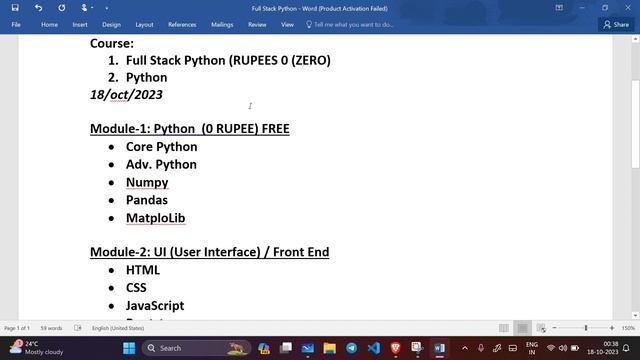640x360 pixels.
Task: Switch to Print Layout view
Action: click(522, 328)
